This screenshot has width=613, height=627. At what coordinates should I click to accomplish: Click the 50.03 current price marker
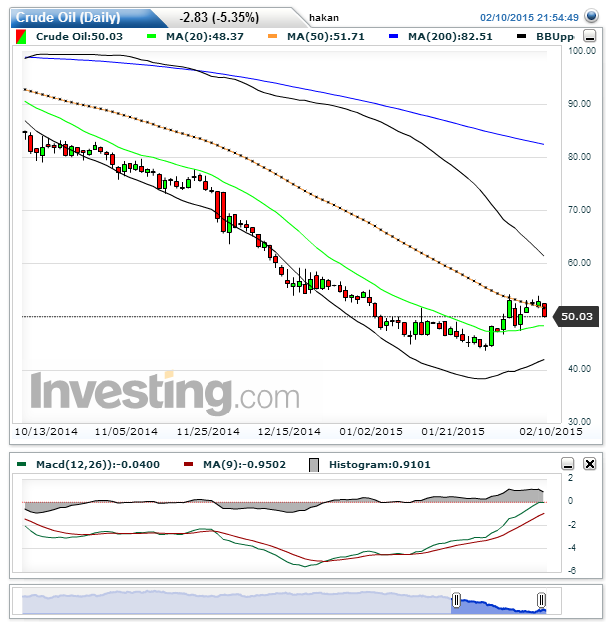pos(576,316)
